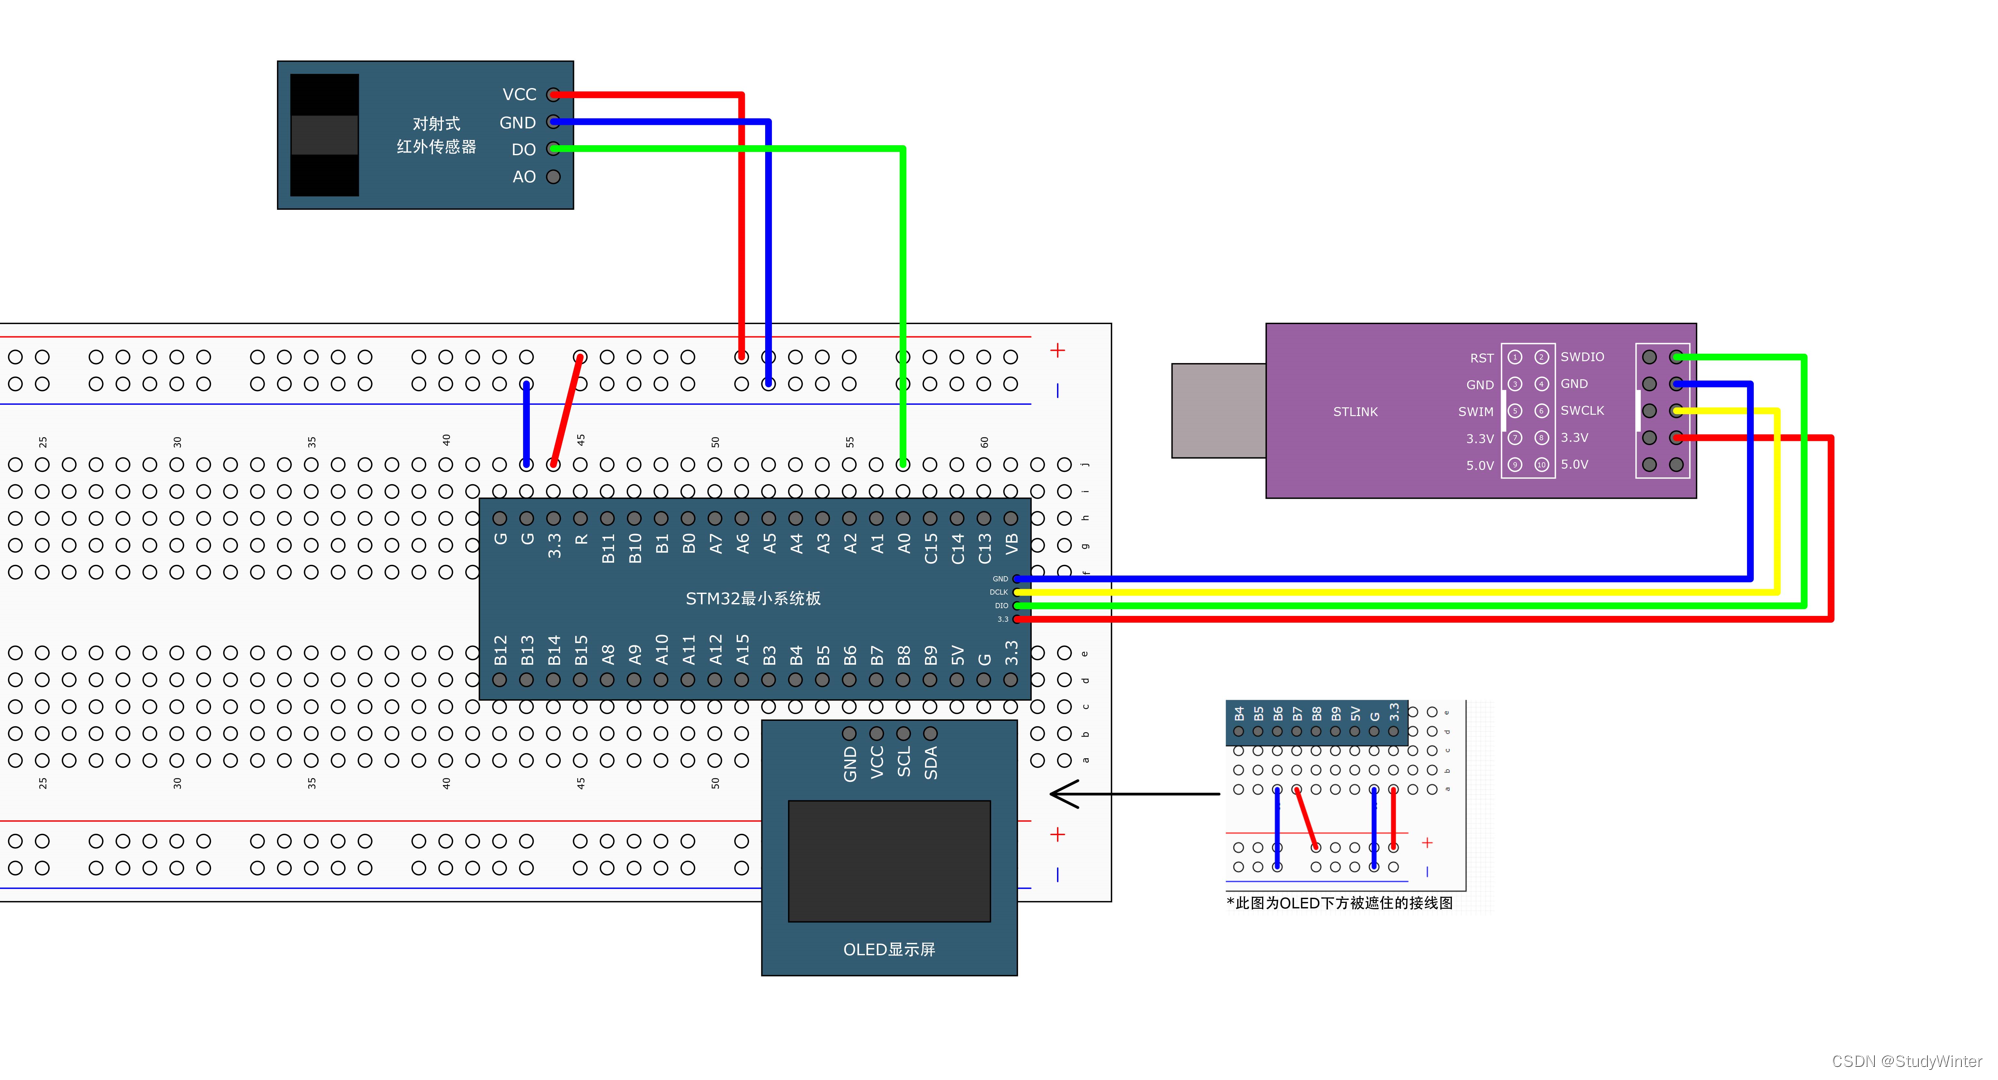
Task: Click the R pin label on the STM32 board
Action: tap(581, 539)
